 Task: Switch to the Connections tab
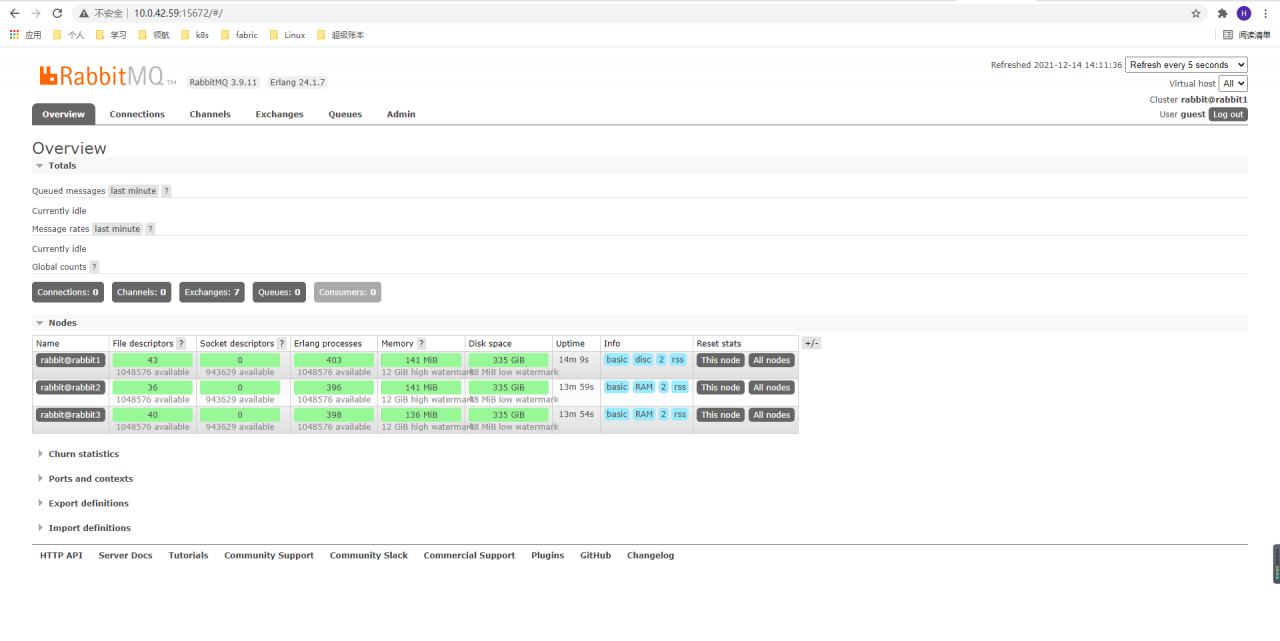coord(137,114)
